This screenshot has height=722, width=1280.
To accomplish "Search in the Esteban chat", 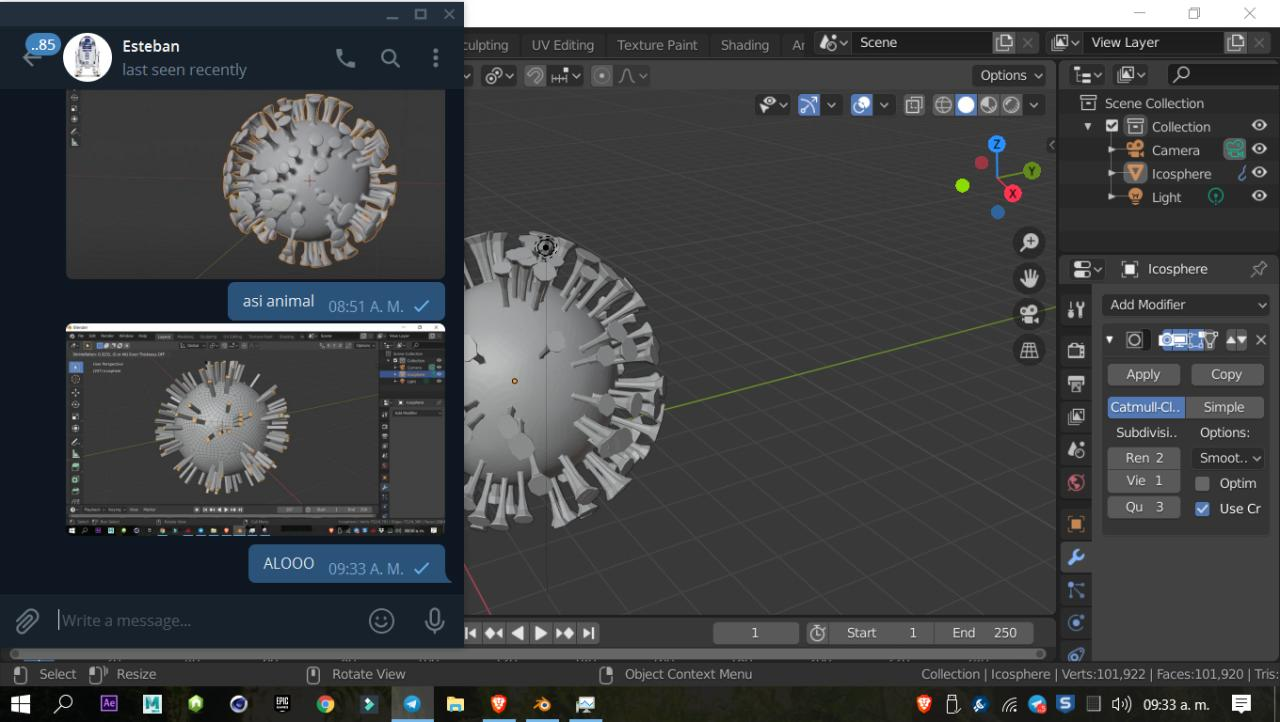I will click(390, 58).
